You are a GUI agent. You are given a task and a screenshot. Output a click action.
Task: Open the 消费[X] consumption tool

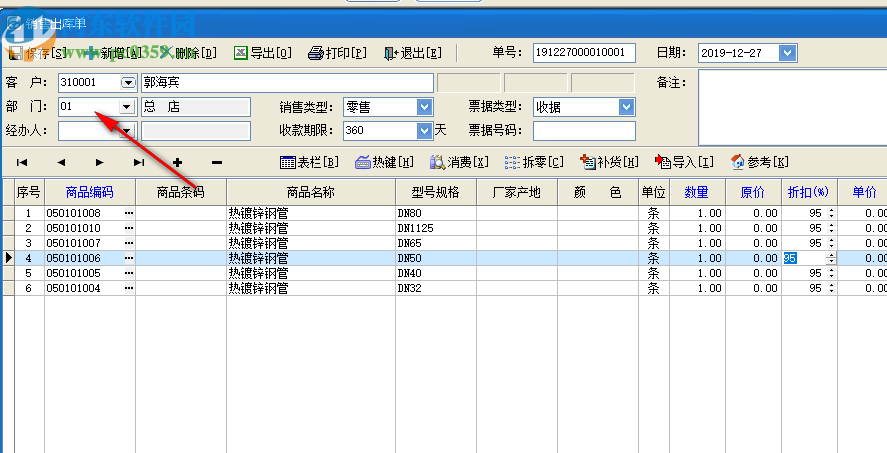pos(459,162)
